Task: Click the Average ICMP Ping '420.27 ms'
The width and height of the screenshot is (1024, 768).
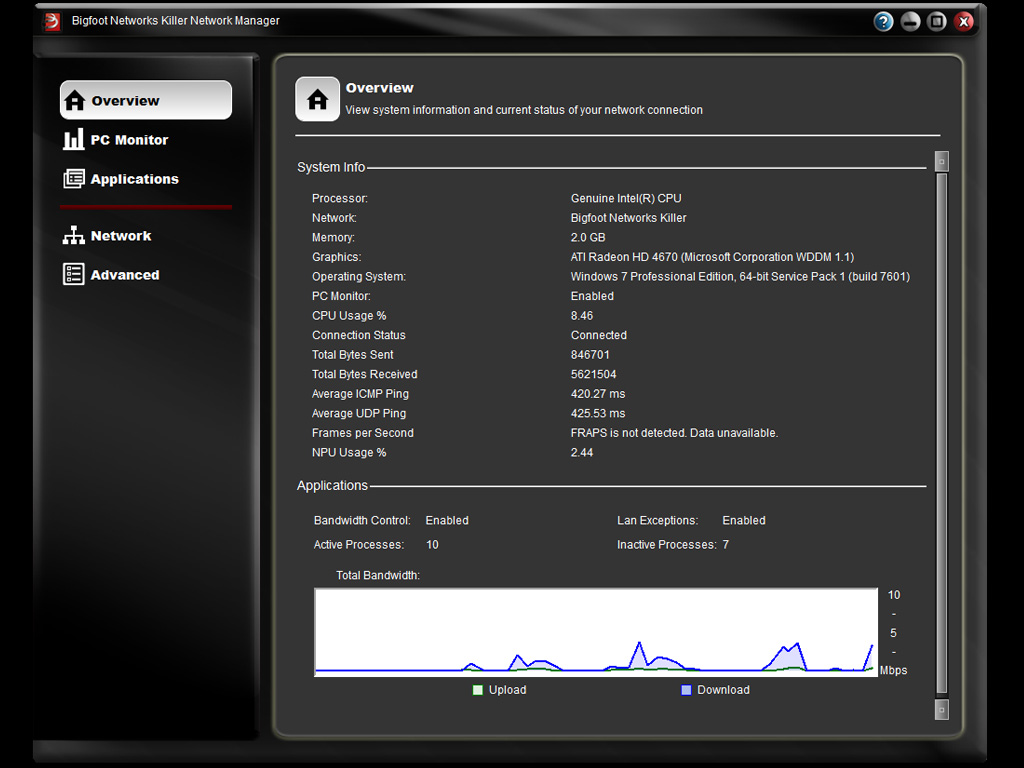Action: (598, 394)
